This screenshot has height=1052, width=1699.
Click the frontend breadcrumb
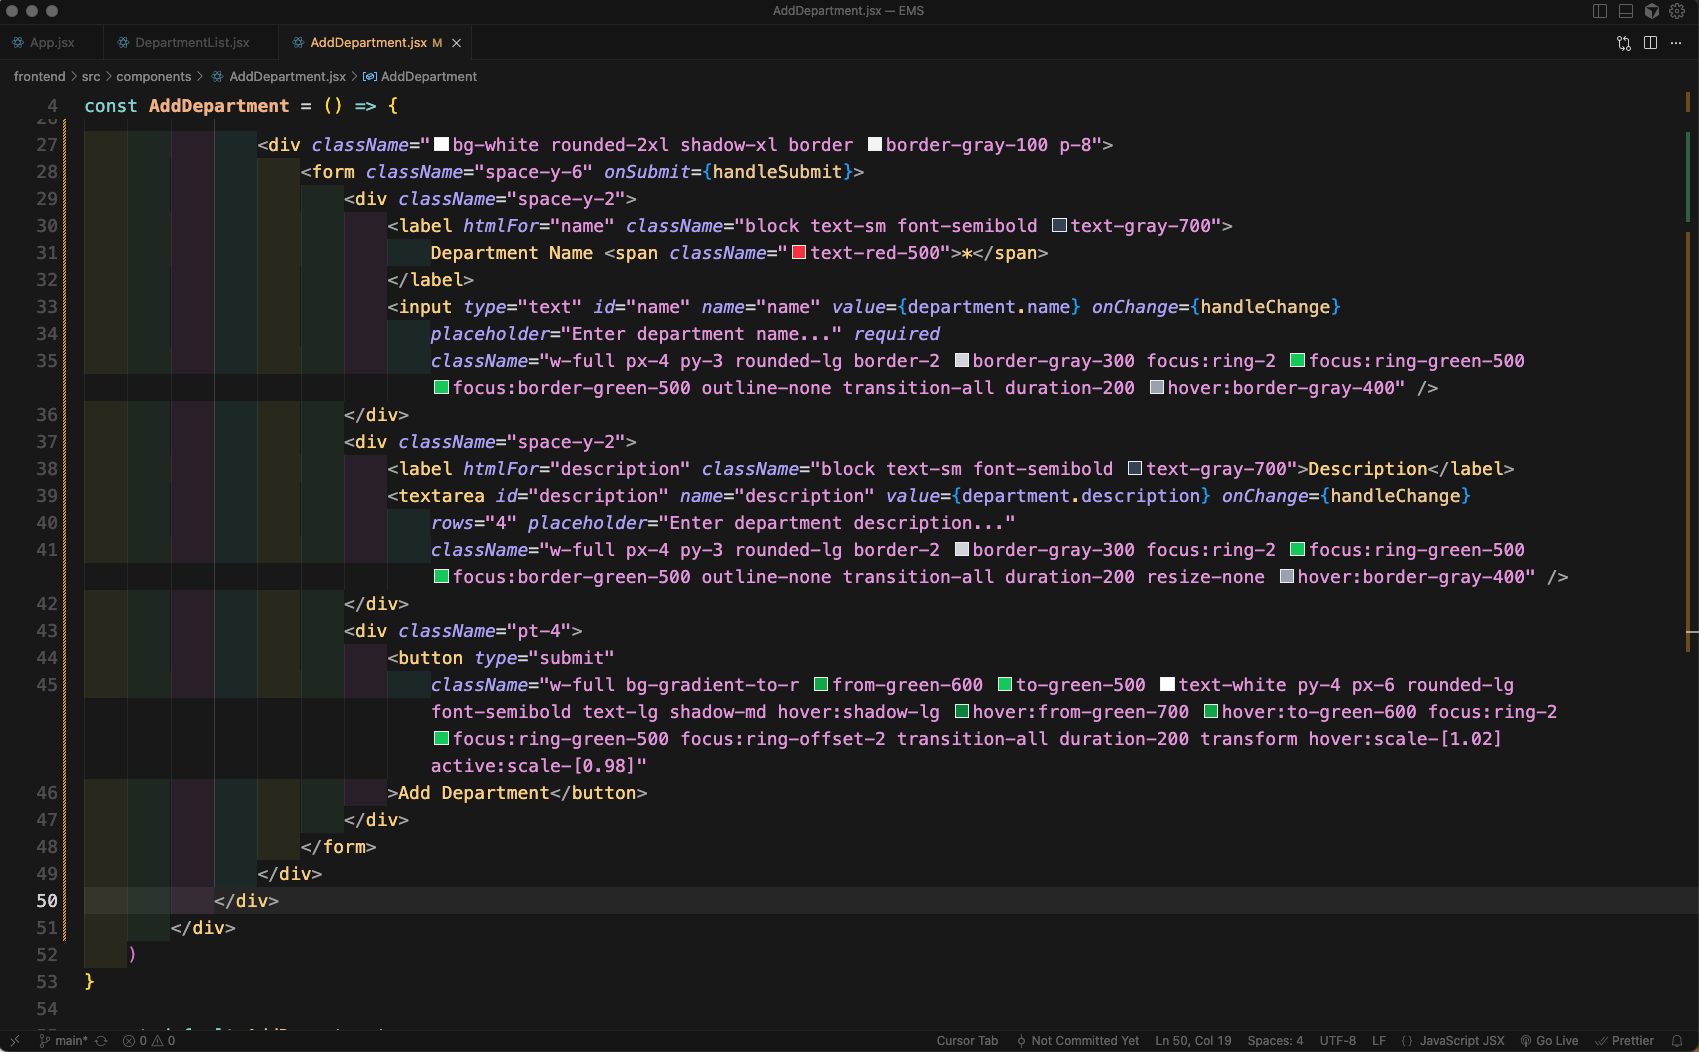(x=40, y=77)
